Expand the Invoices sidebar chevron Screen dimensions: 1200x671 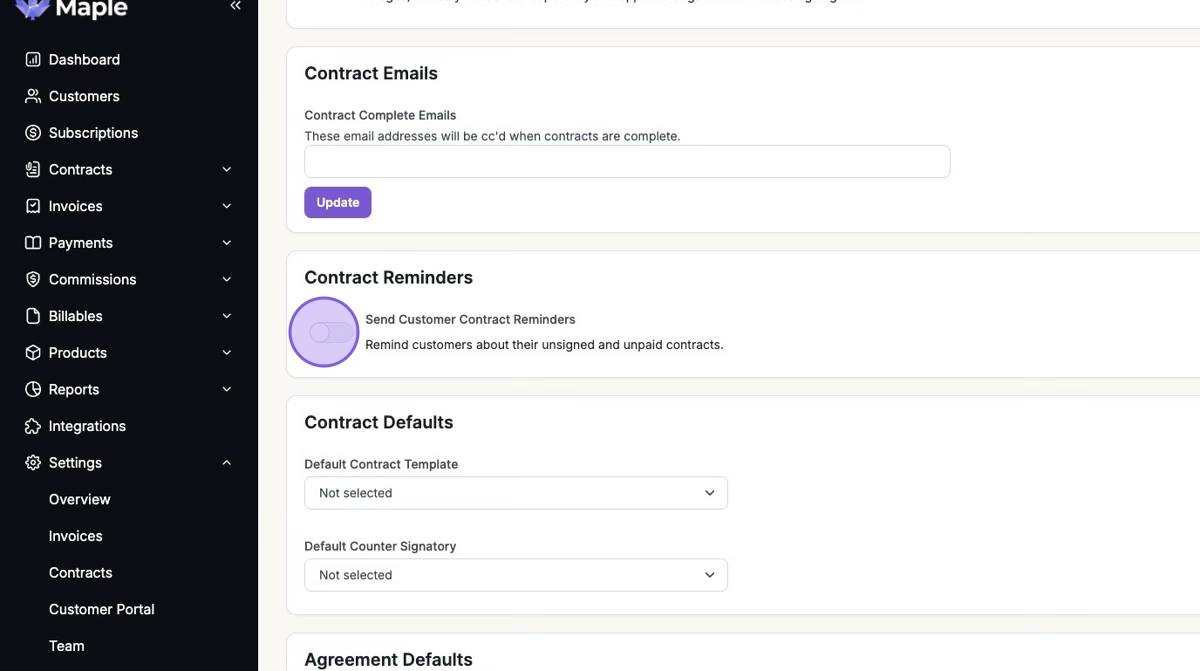227,207
